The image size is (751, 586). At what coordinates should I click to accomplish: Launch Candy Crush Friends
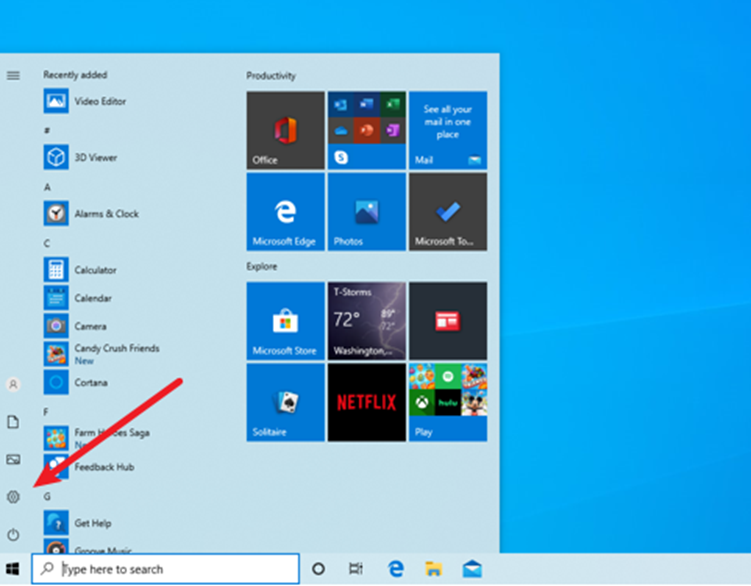(x=102, y=354)
